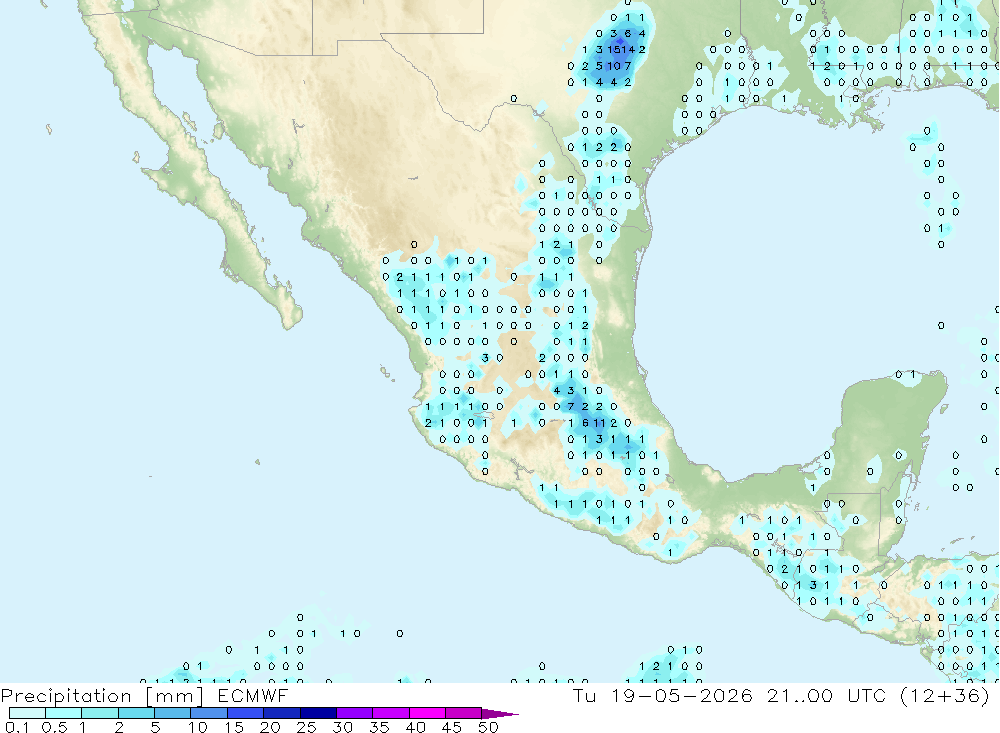The image size is (1000, 733).
Task: Click the 0.5–1 mm legend color swatch
Action: (64, 713)
